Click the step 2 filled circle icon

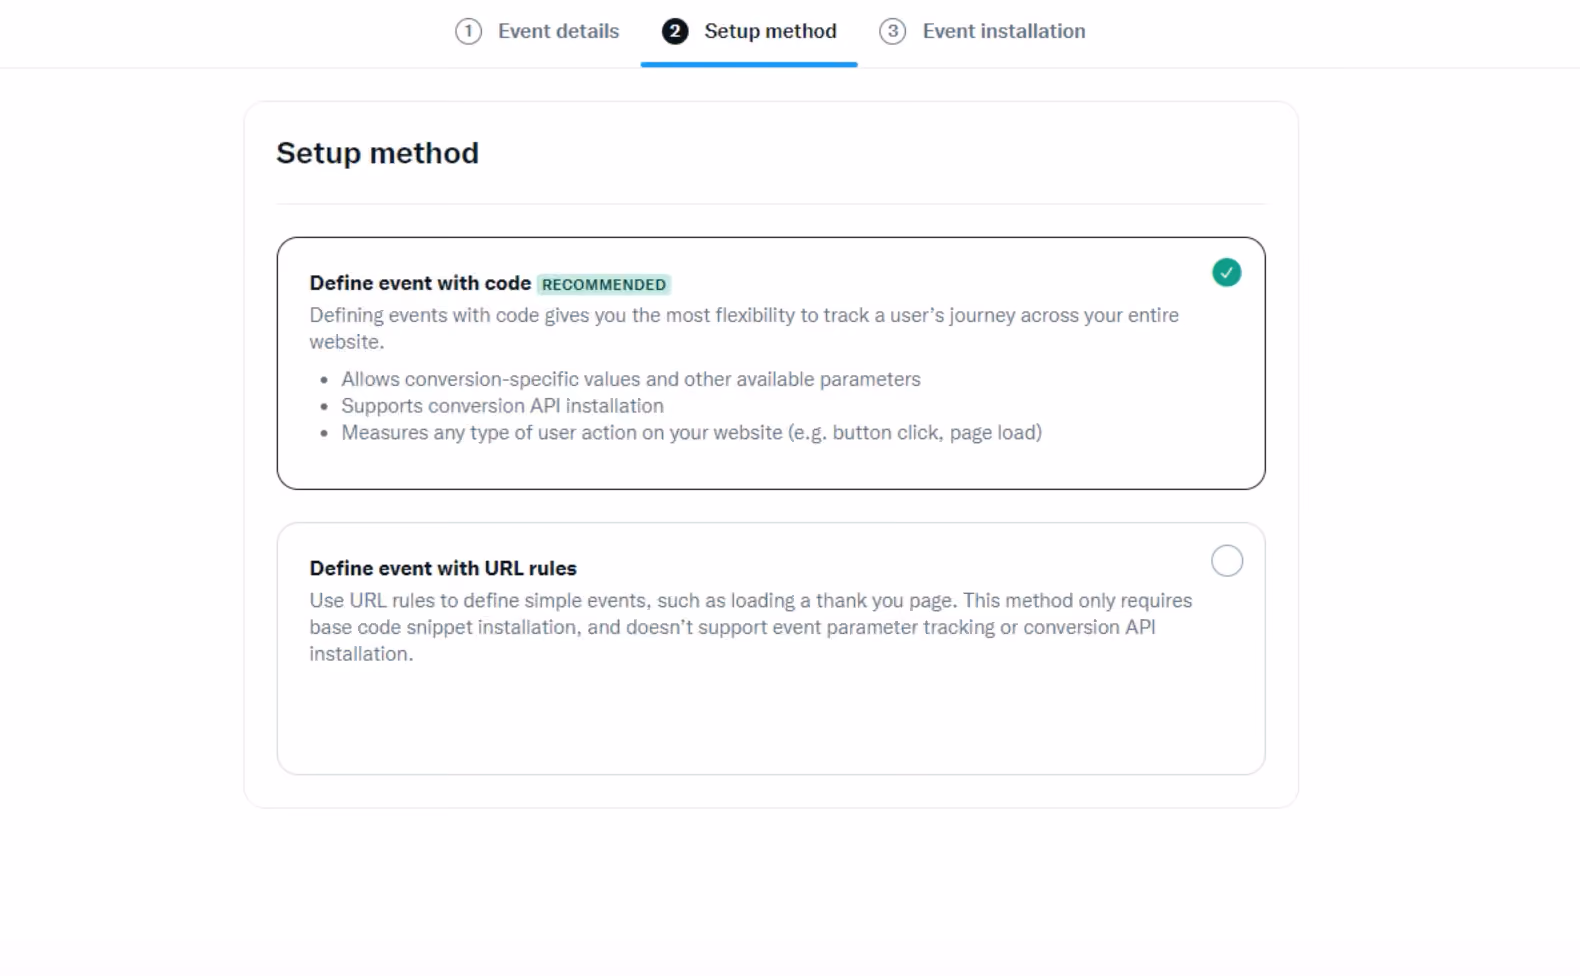point(675,31)
